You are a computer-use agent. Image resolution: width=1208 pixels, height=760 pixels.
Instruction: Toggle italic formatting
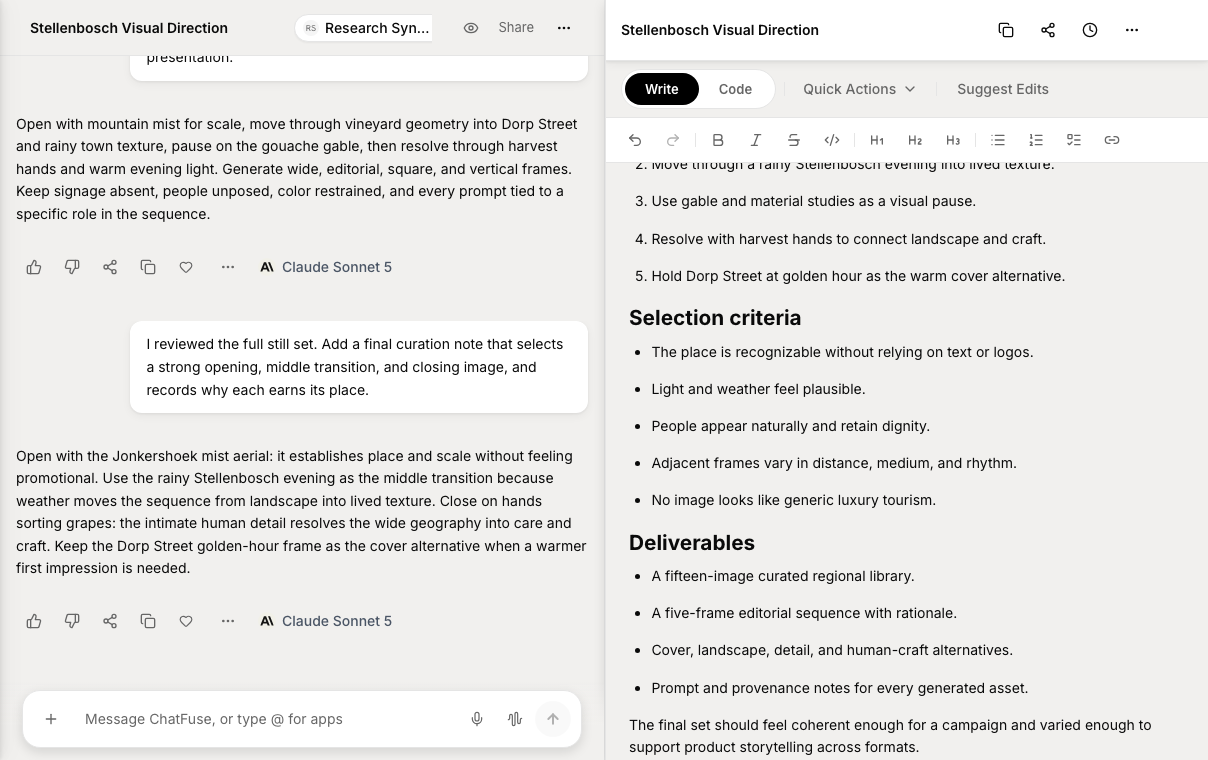point(756,140)
